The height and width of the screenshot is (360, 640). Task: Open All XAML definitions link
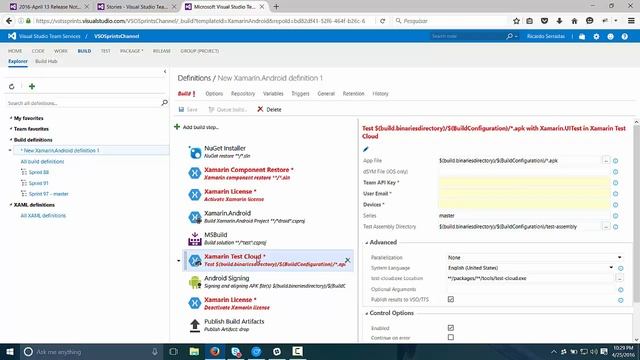coord(43,216)
